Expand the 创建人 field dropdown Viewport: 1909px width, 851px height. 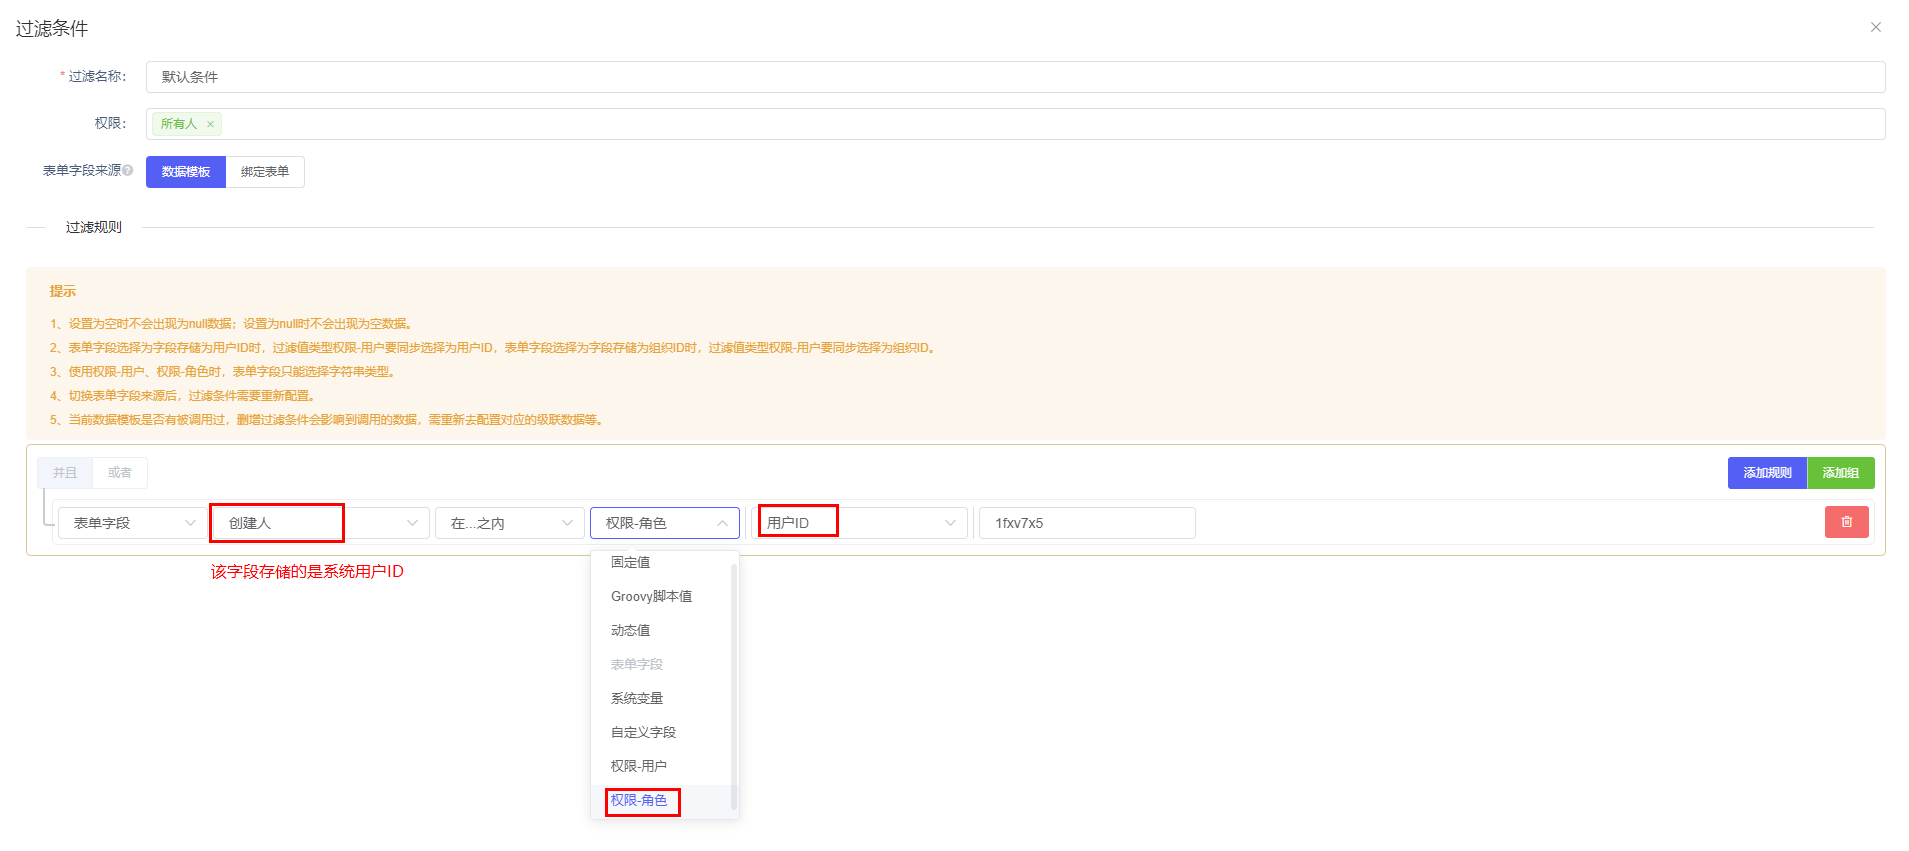[x=320, y=523]
